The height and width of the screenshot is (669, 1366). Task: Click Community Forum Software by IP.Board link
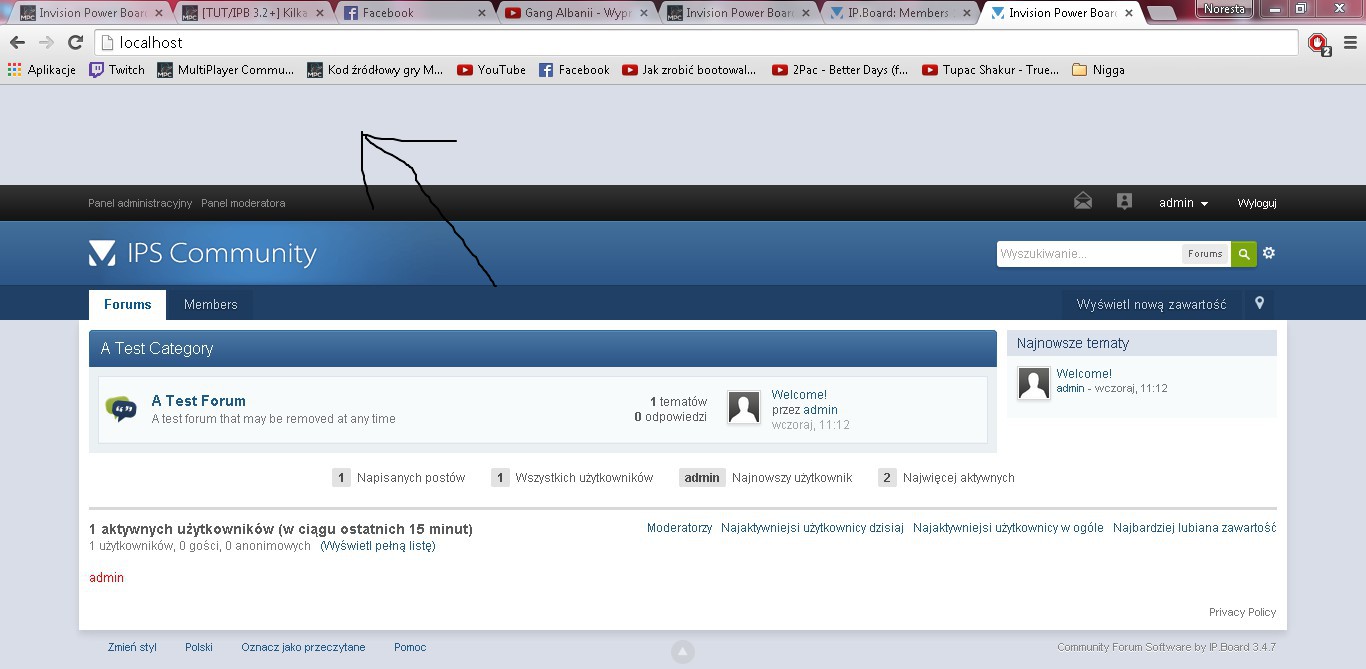[1166, 647]
